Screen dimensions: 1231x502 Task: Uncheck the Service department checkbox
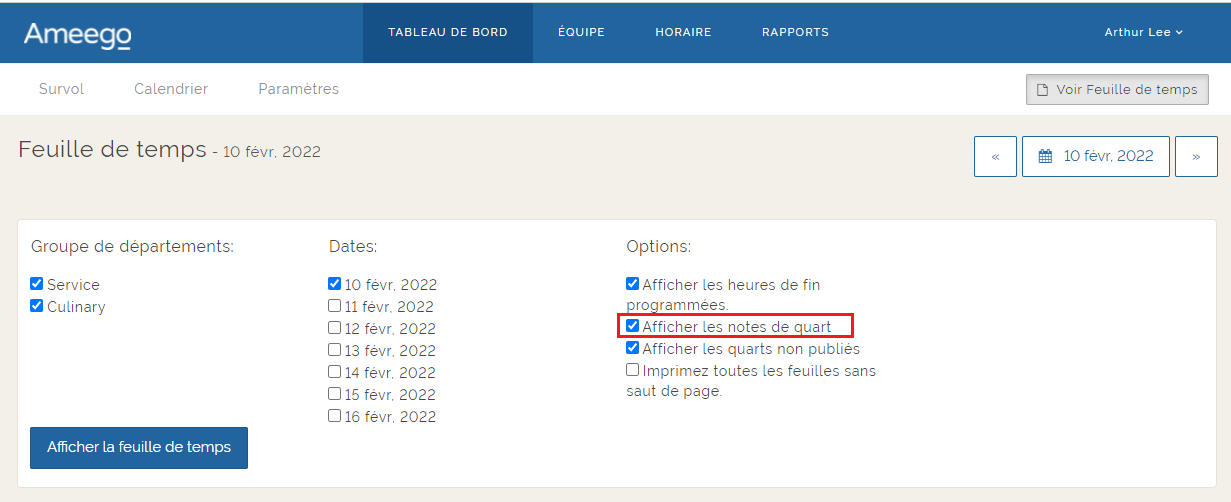pyautogui.click(x=37, y=284)
